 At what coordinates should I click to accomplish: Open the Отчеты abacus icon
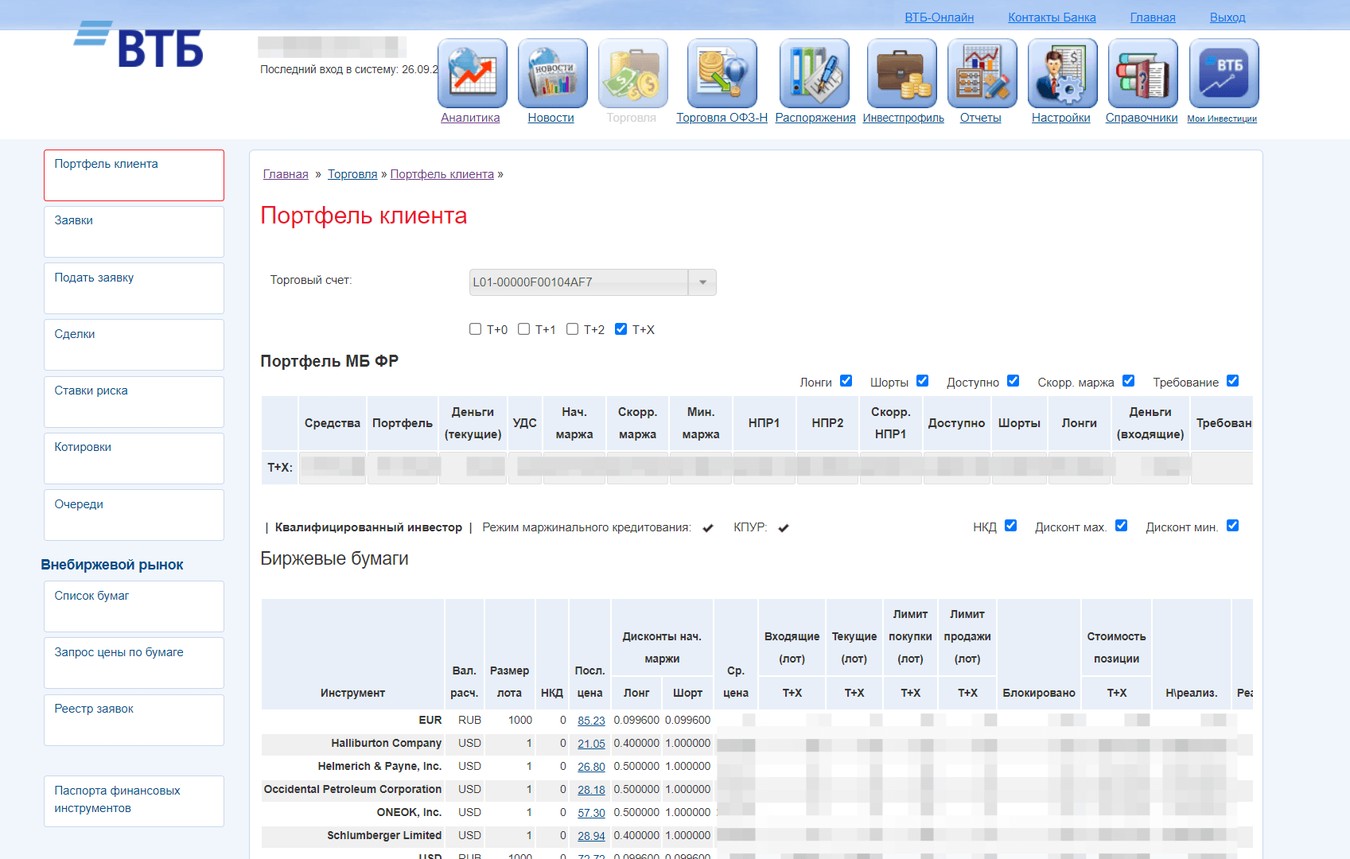click(x=981, y=73)
